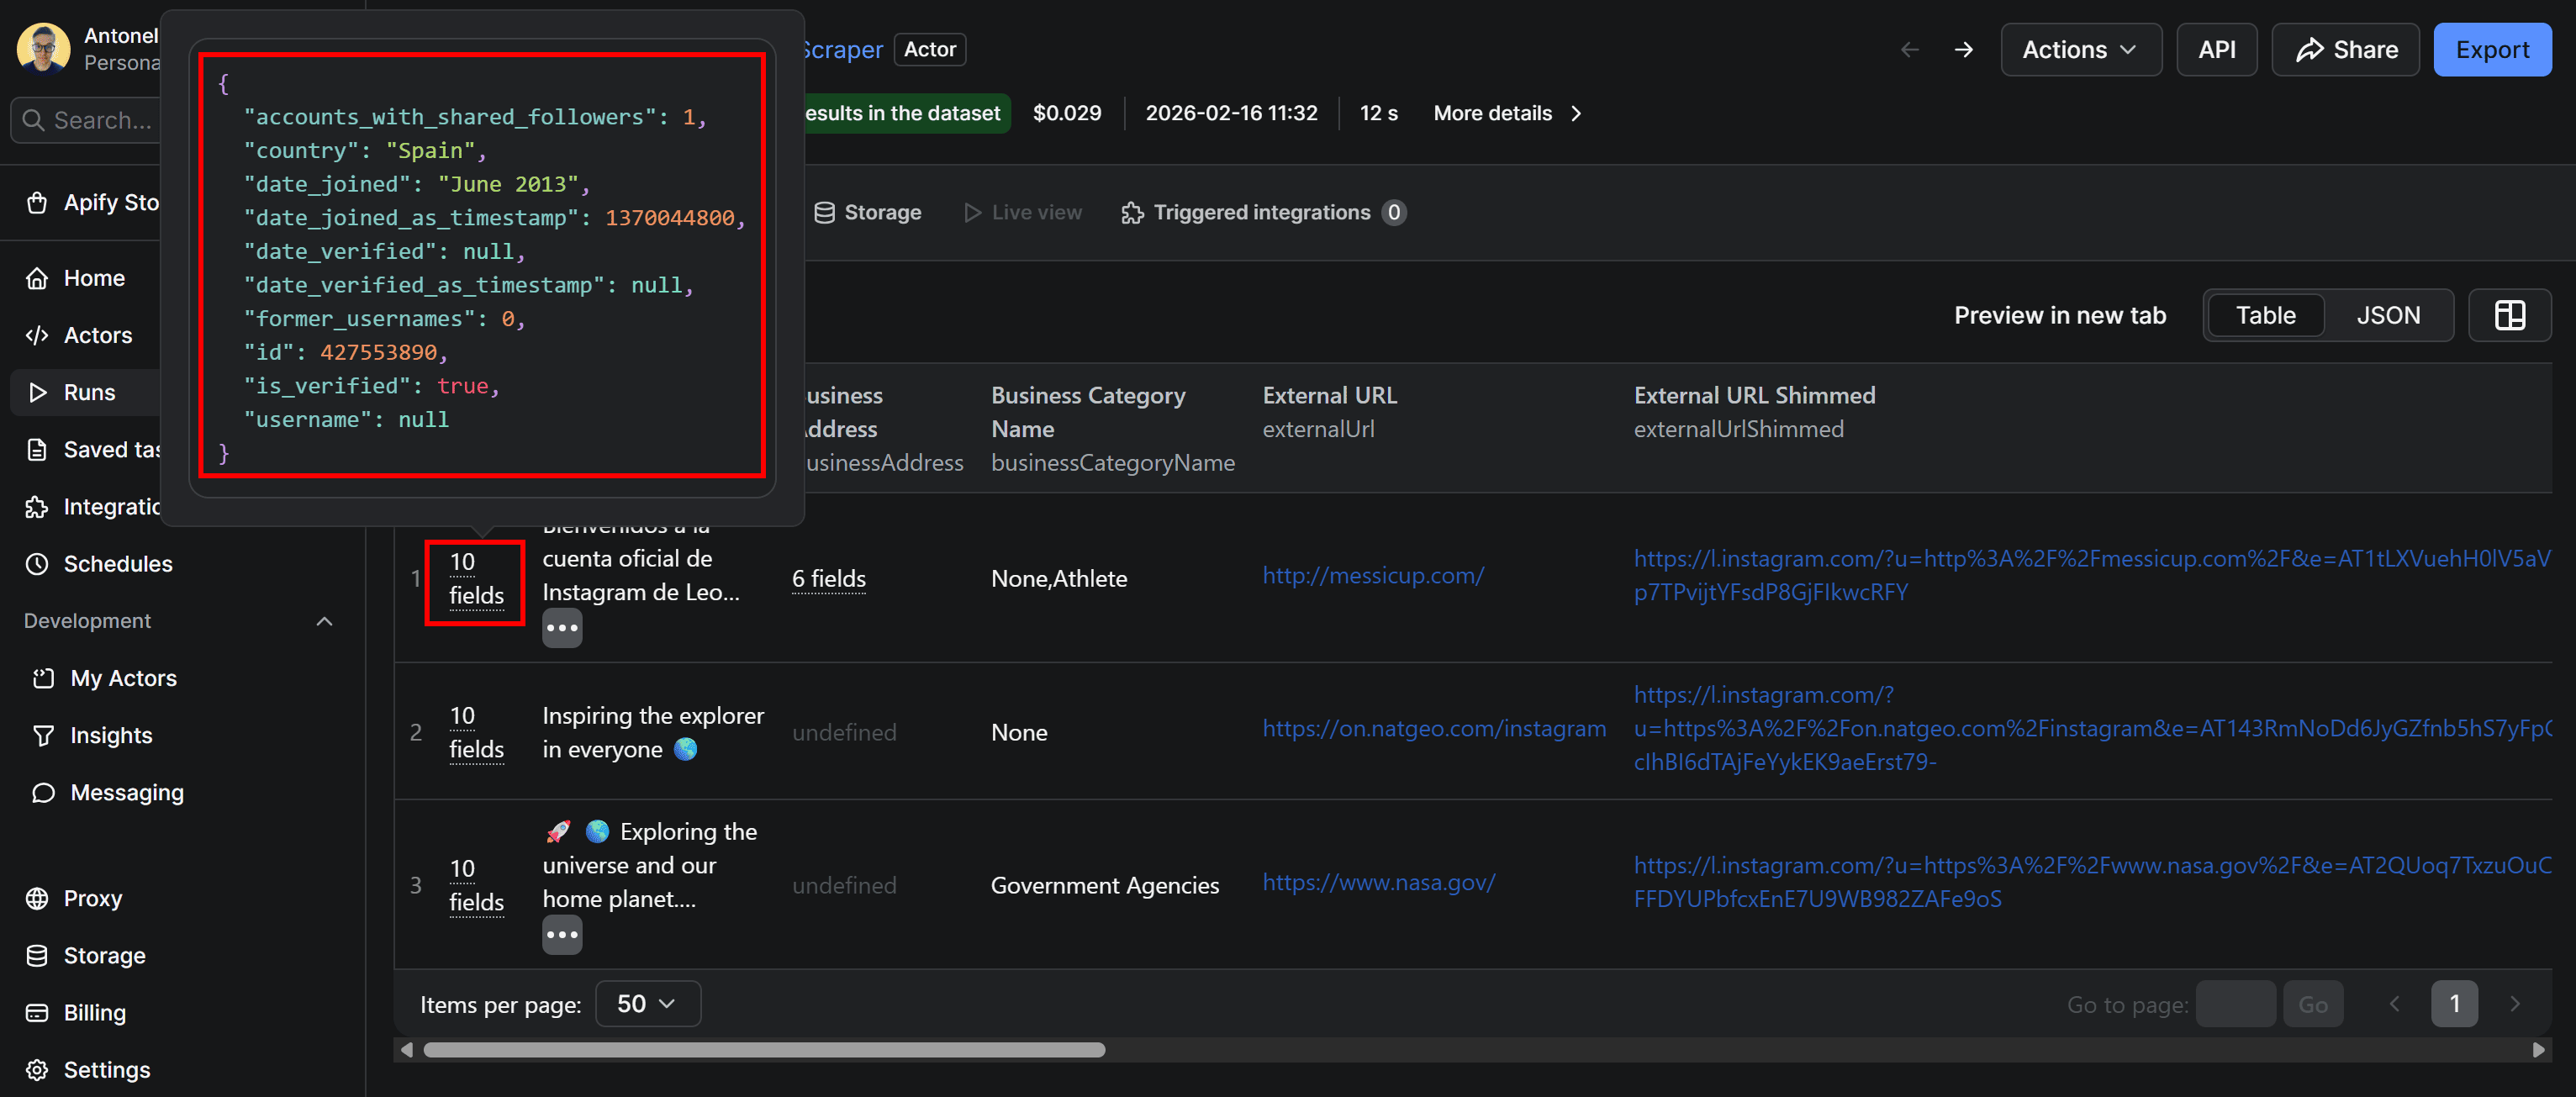Viewport: 2576px width, 1097px height.
Task: Open Home via its house icon
Action: [37, 278]
